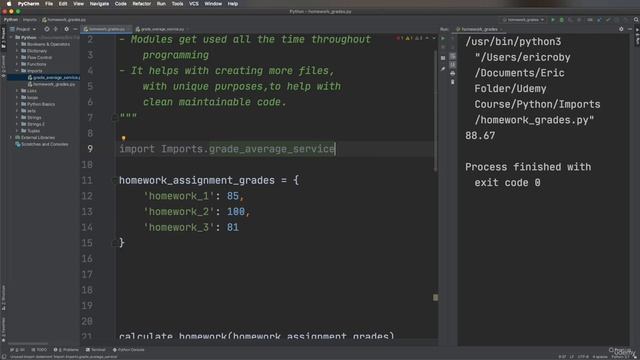
Task: Switch to the homework_grades.py editor tab
Action: click(x=107, y=29)
